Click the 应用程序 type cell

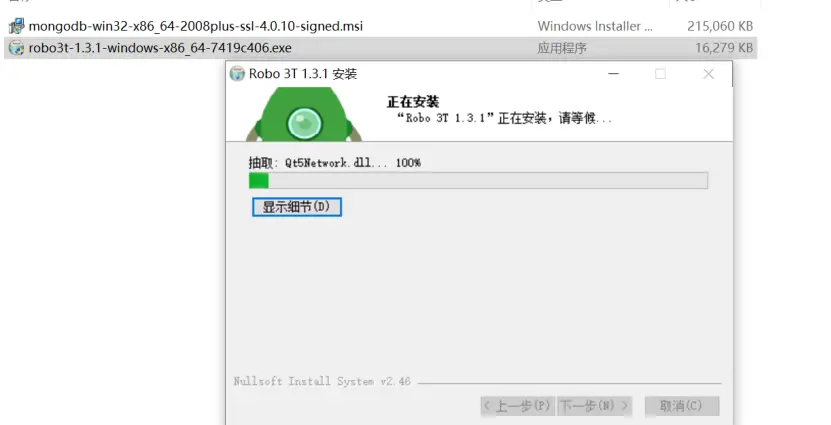click(562, 48)
